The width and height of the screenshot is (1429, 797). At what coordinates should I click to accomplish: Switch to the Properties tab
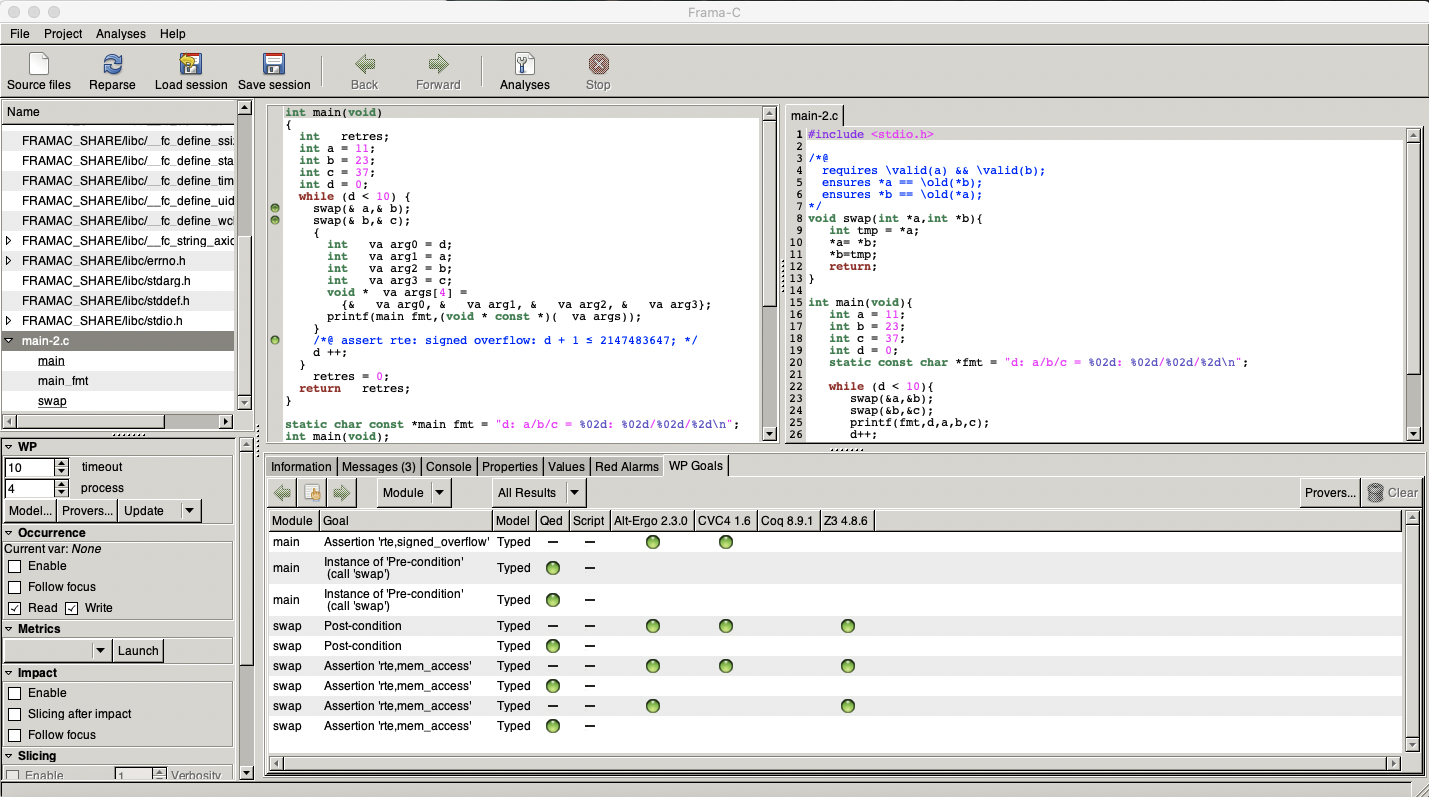[x=510, y=467]
